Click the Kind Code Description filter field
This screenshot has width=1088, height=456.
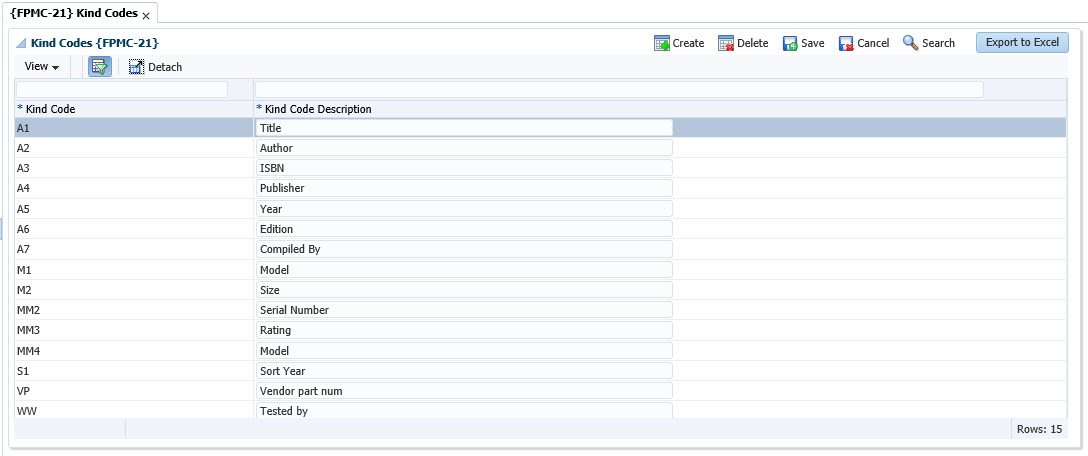[618, 90]
